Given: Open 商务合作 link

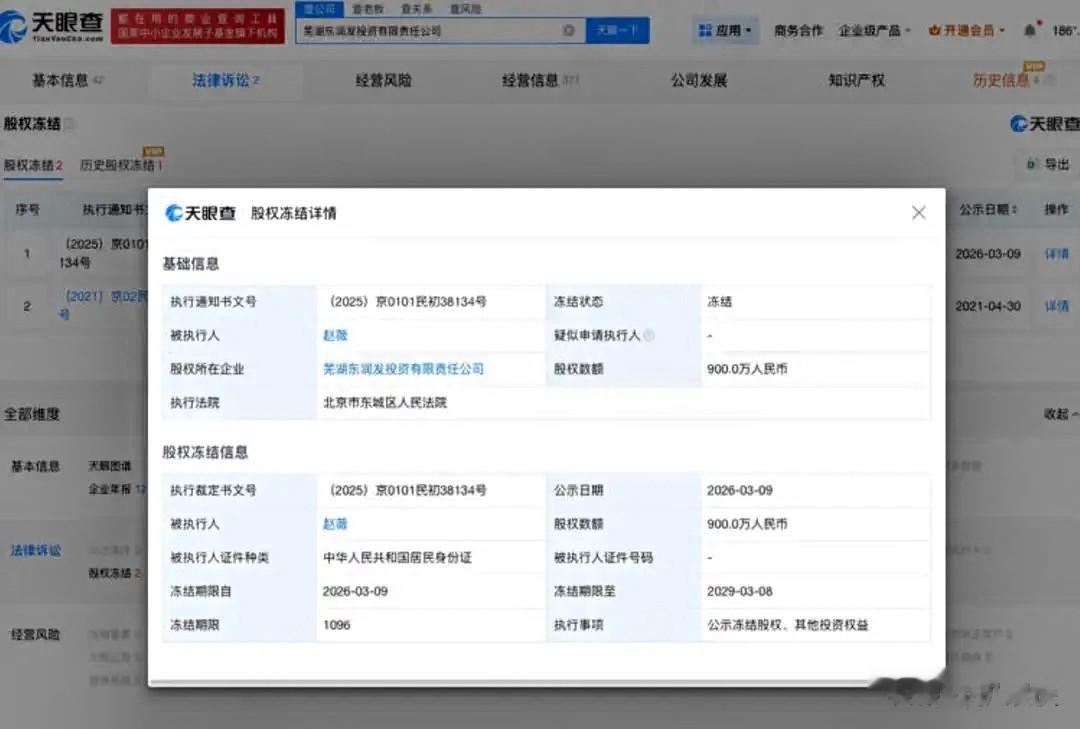Looking at the screenshot, I should [x=798, y=30].
